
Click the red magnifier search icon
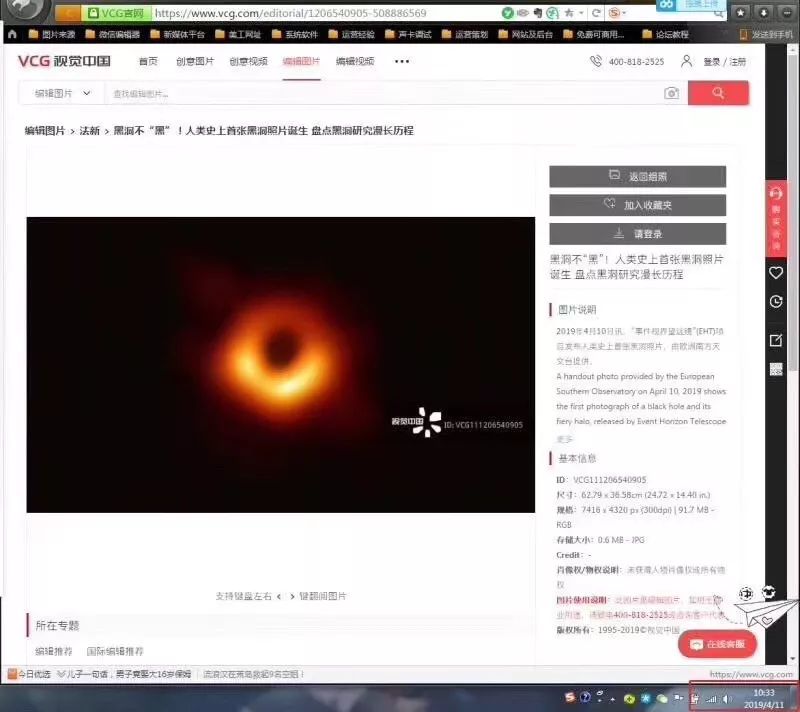[718, 92]
